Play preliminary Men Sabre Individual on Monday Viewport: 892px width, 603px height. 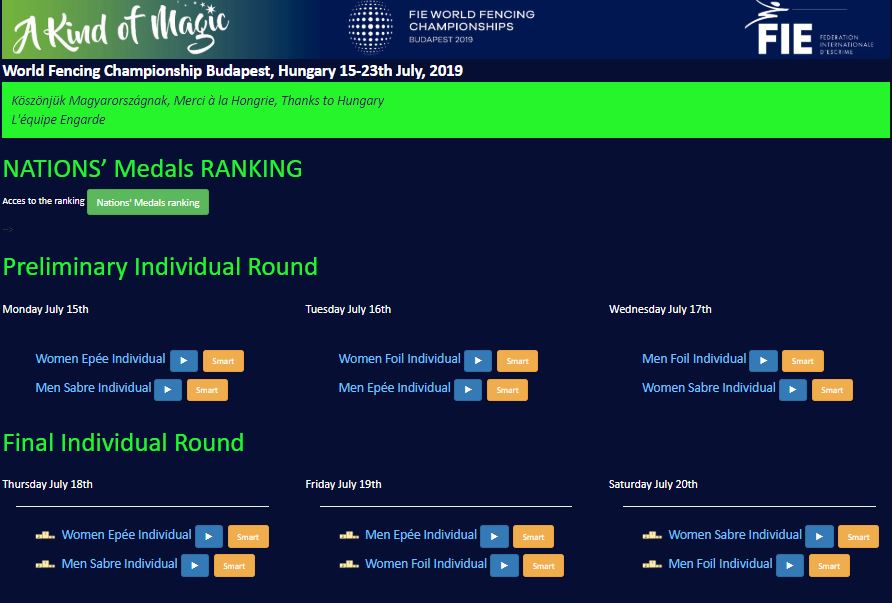click(168, 390)
